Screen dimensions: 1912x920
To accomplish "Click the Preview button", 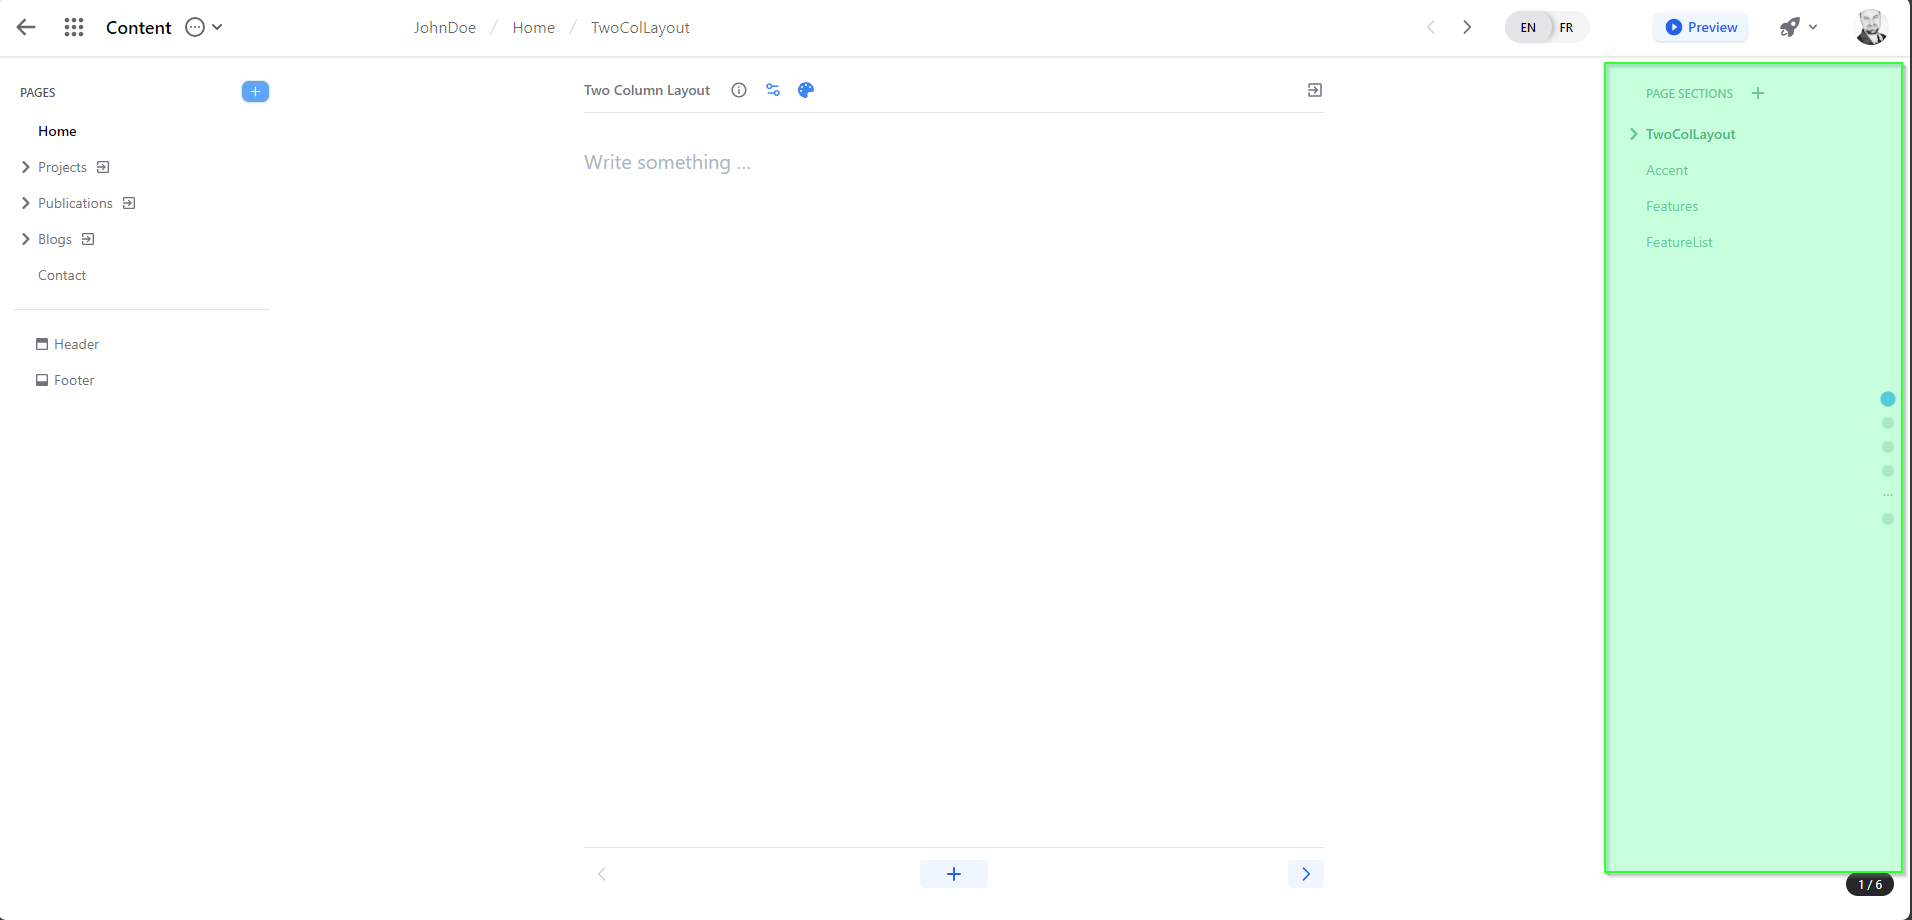I will click(x=1701, y=28).
